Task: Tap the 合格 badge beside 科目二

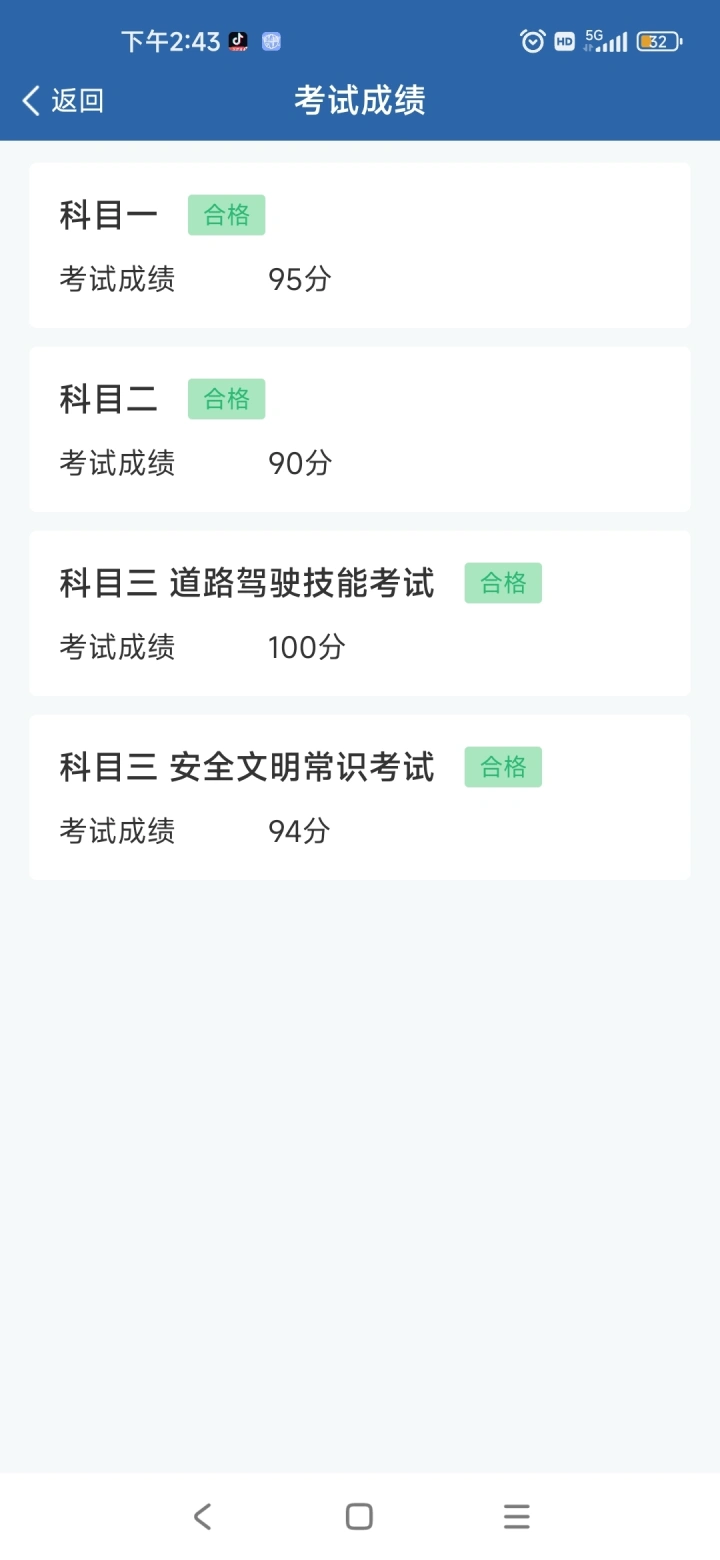Action: pyautogui.click(x=227, y=399)
